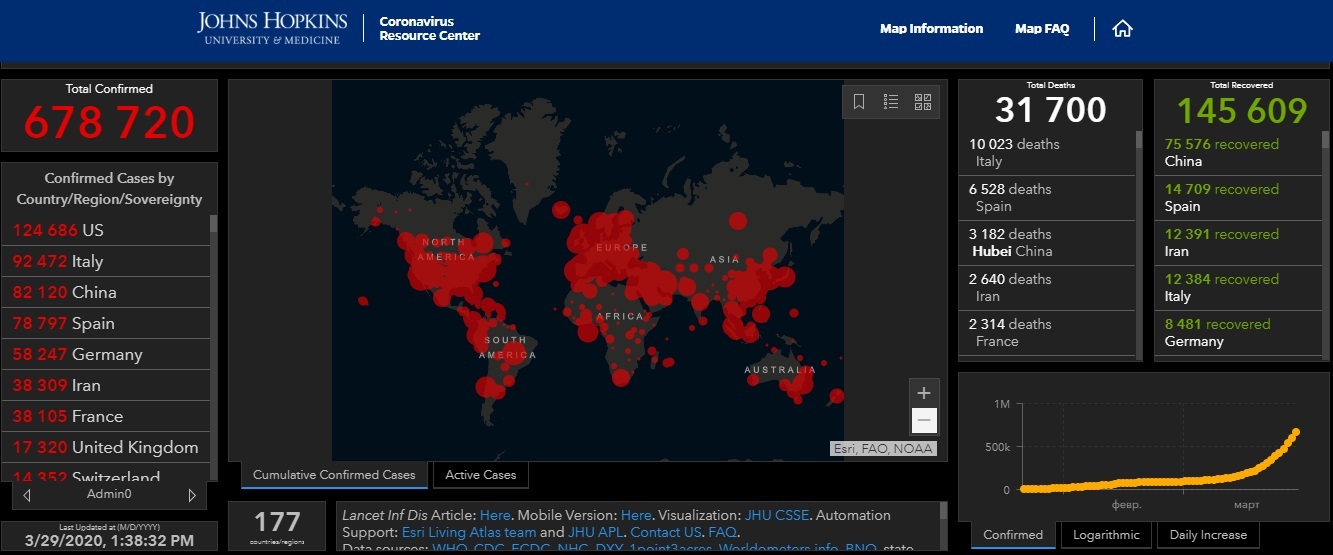Open the Esri Living Atlas team link
Image resolution: width=1333 pixels, height=555 pixels.
click(x=469, y=532)
